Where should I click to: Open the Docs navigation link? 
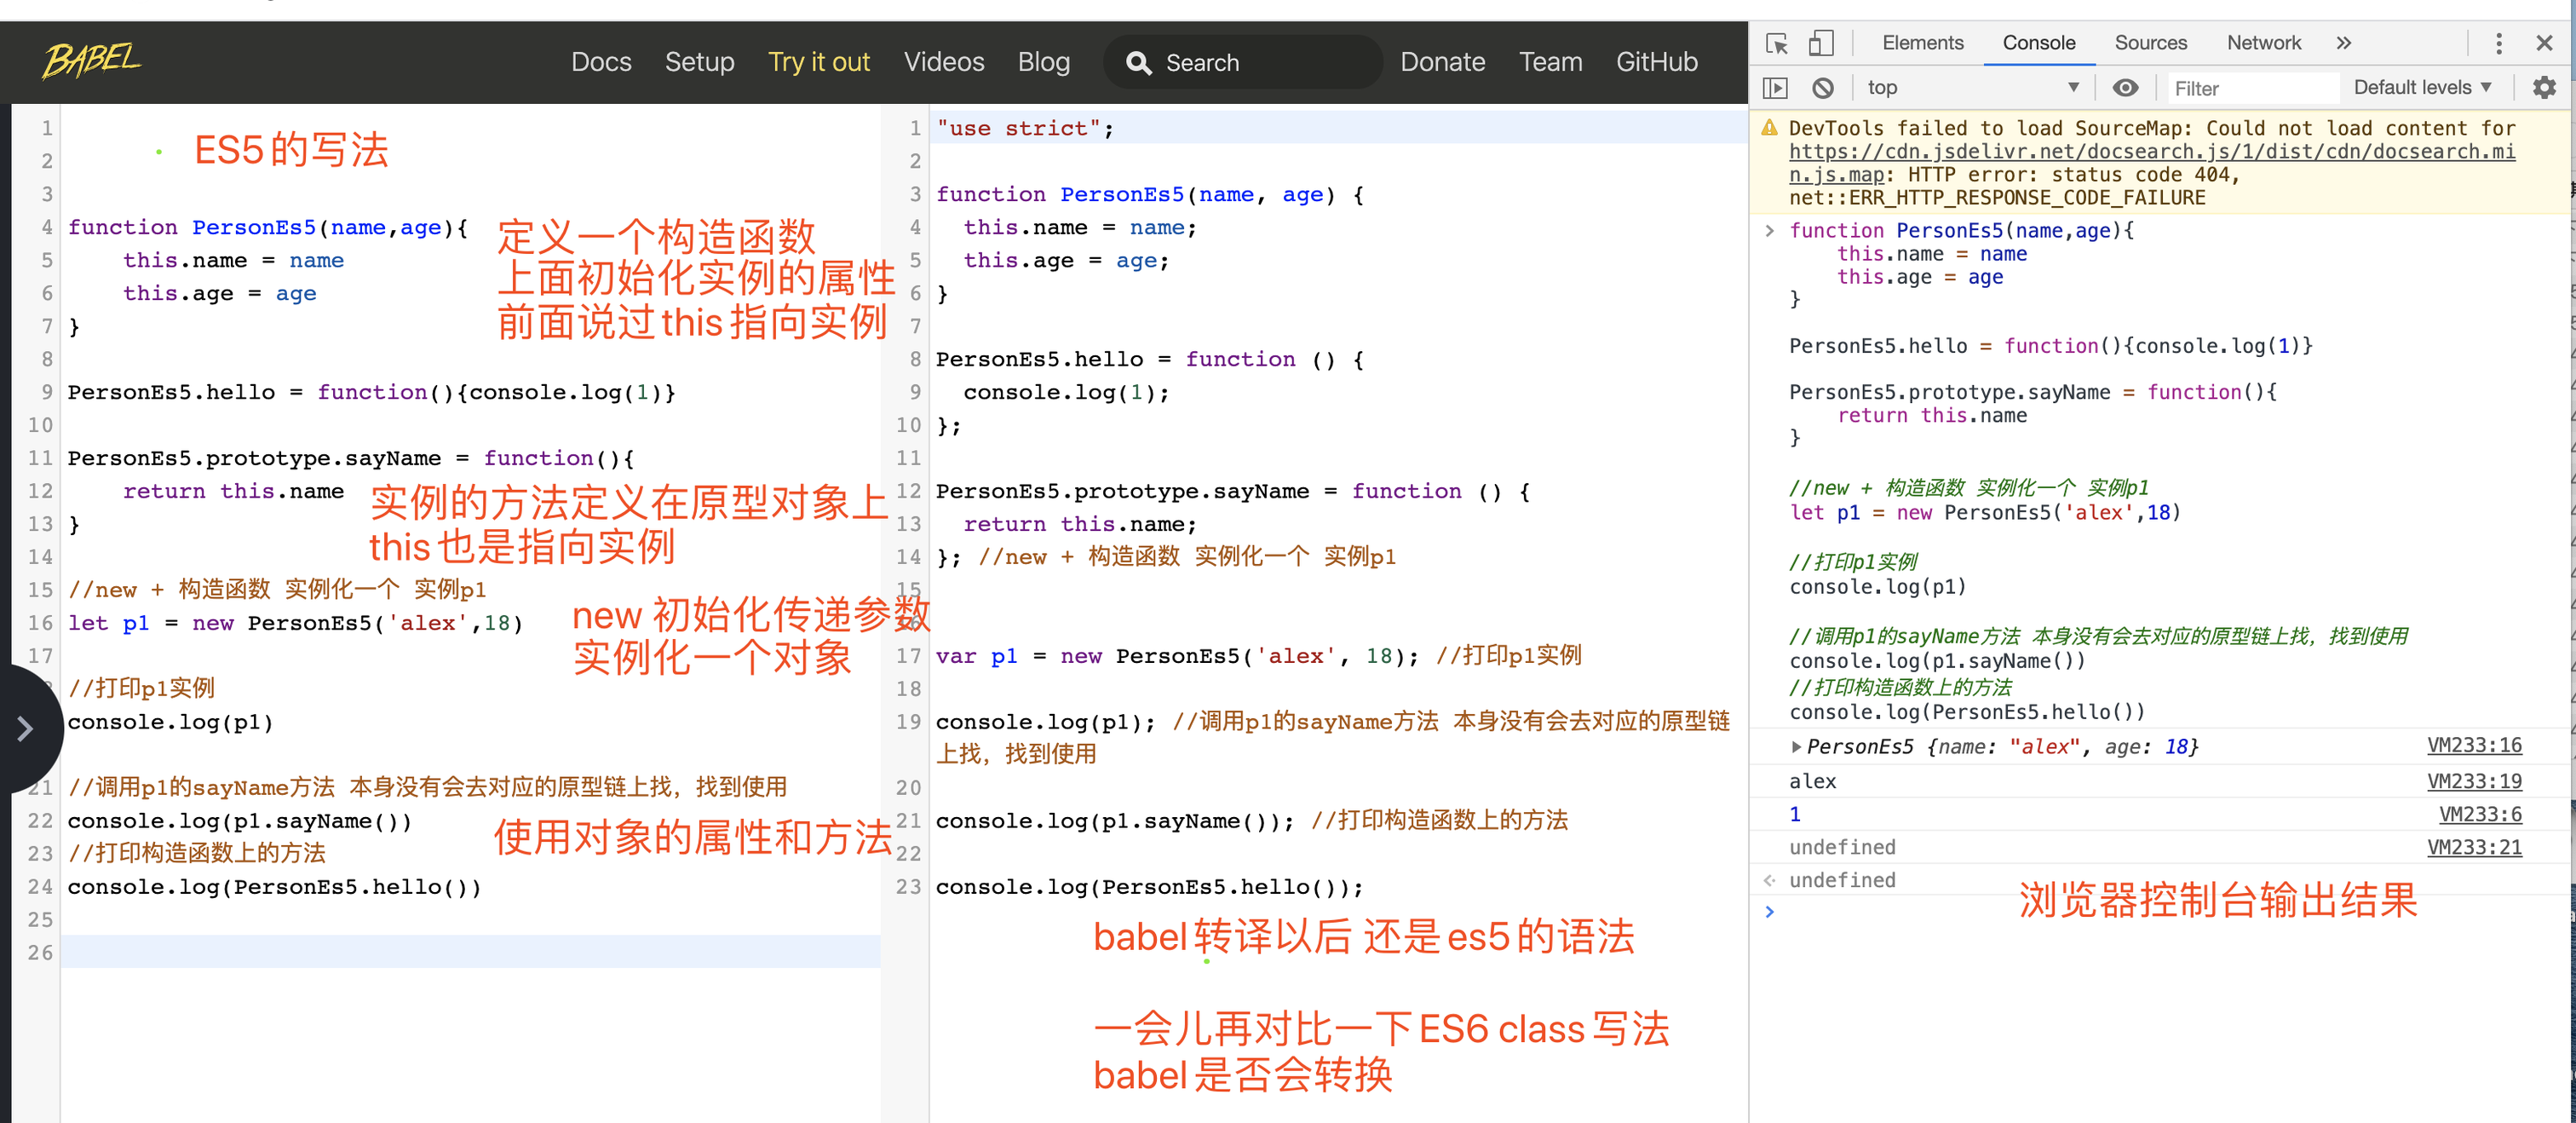601,62
